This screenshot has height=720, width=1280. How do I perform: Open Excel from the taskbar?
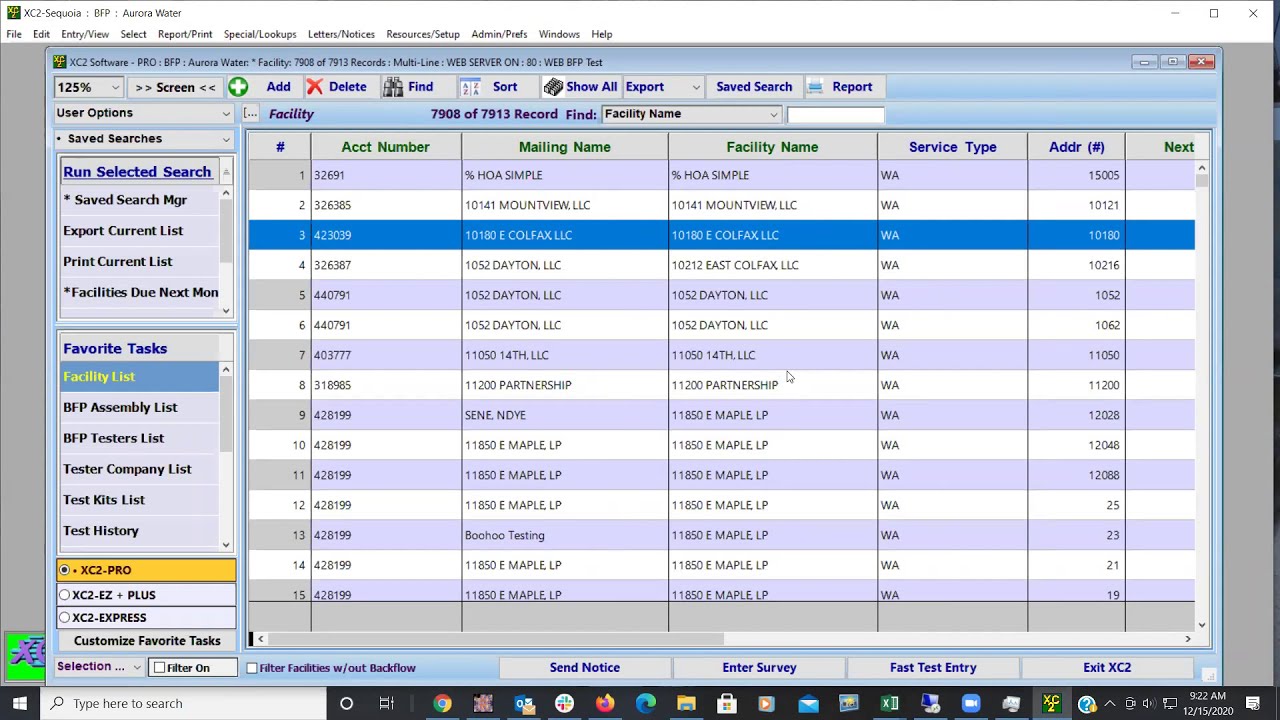pos(889,703)
